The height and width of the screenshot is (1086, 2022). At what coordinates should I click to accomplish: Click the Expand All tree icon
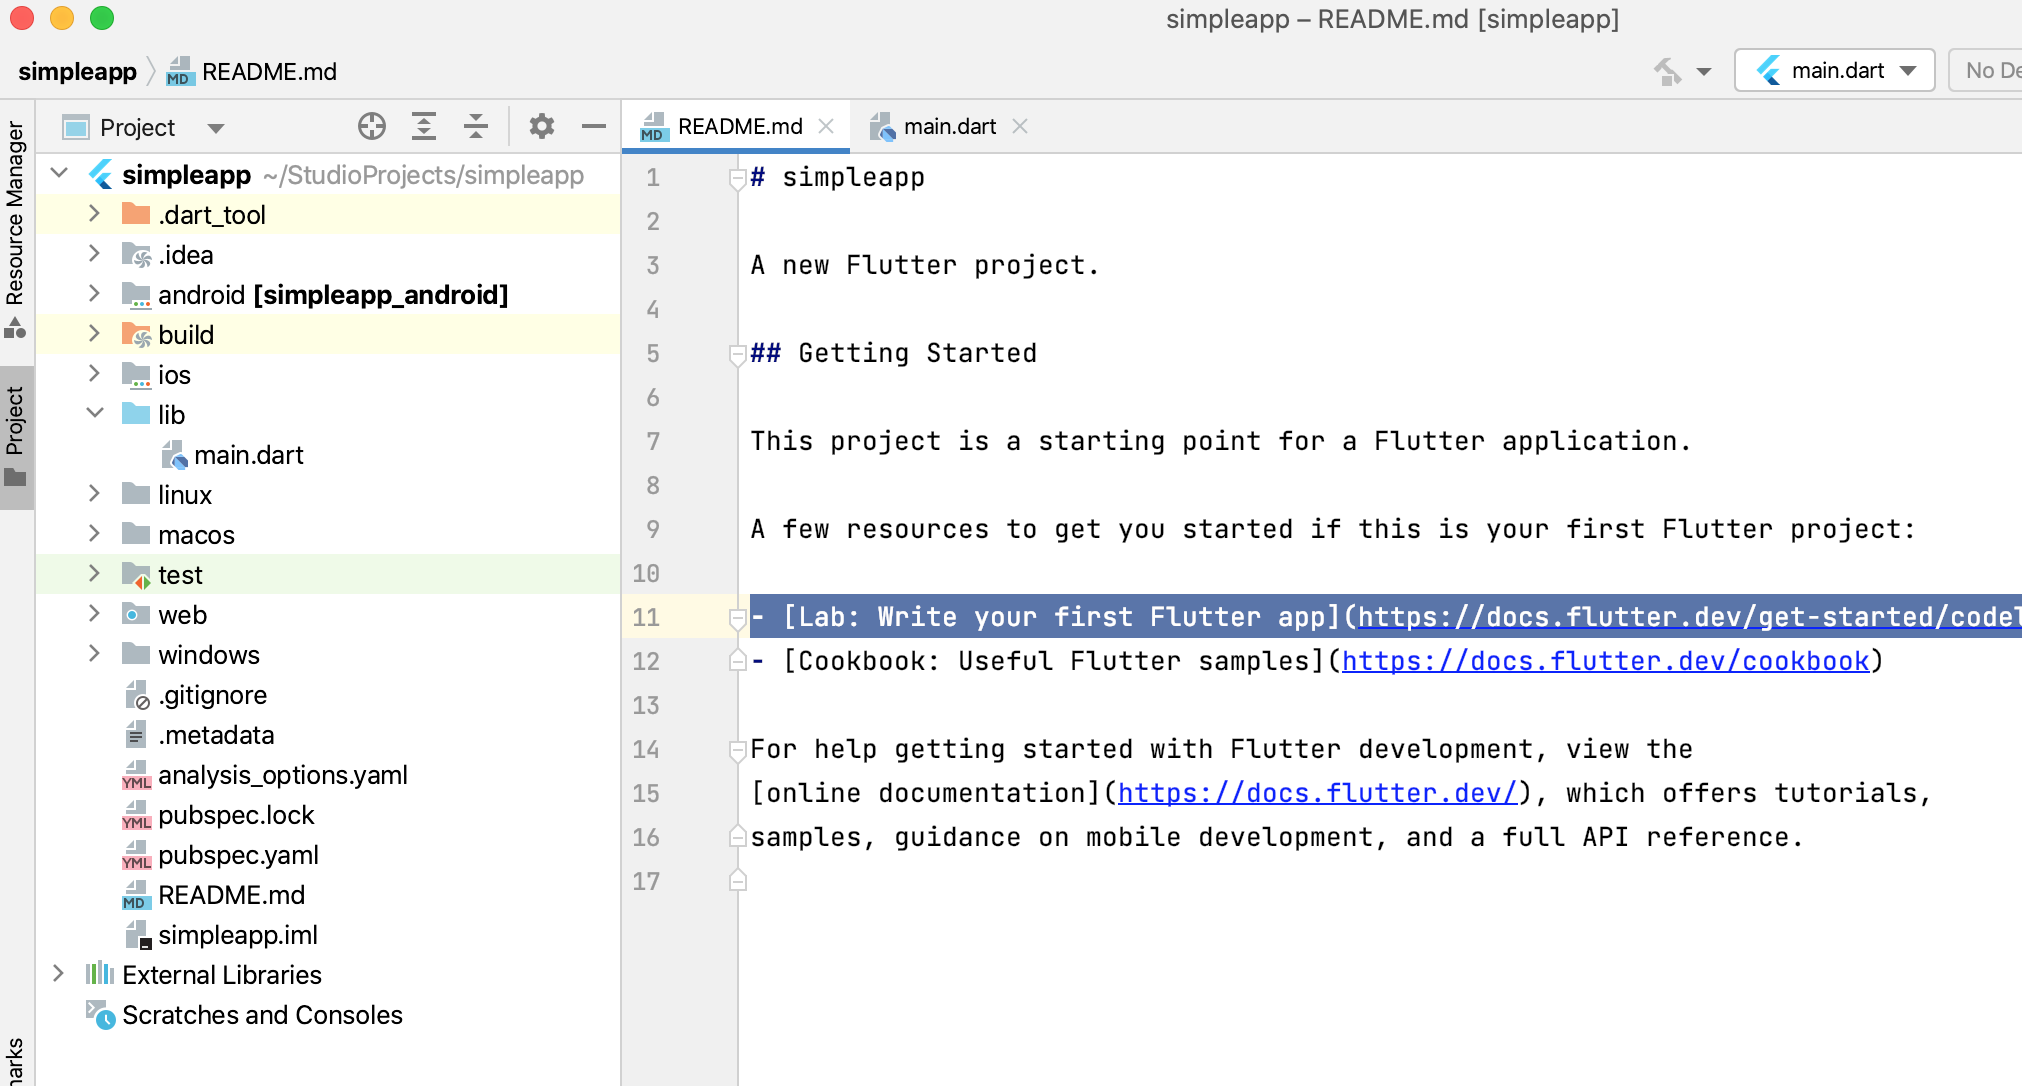424,127
